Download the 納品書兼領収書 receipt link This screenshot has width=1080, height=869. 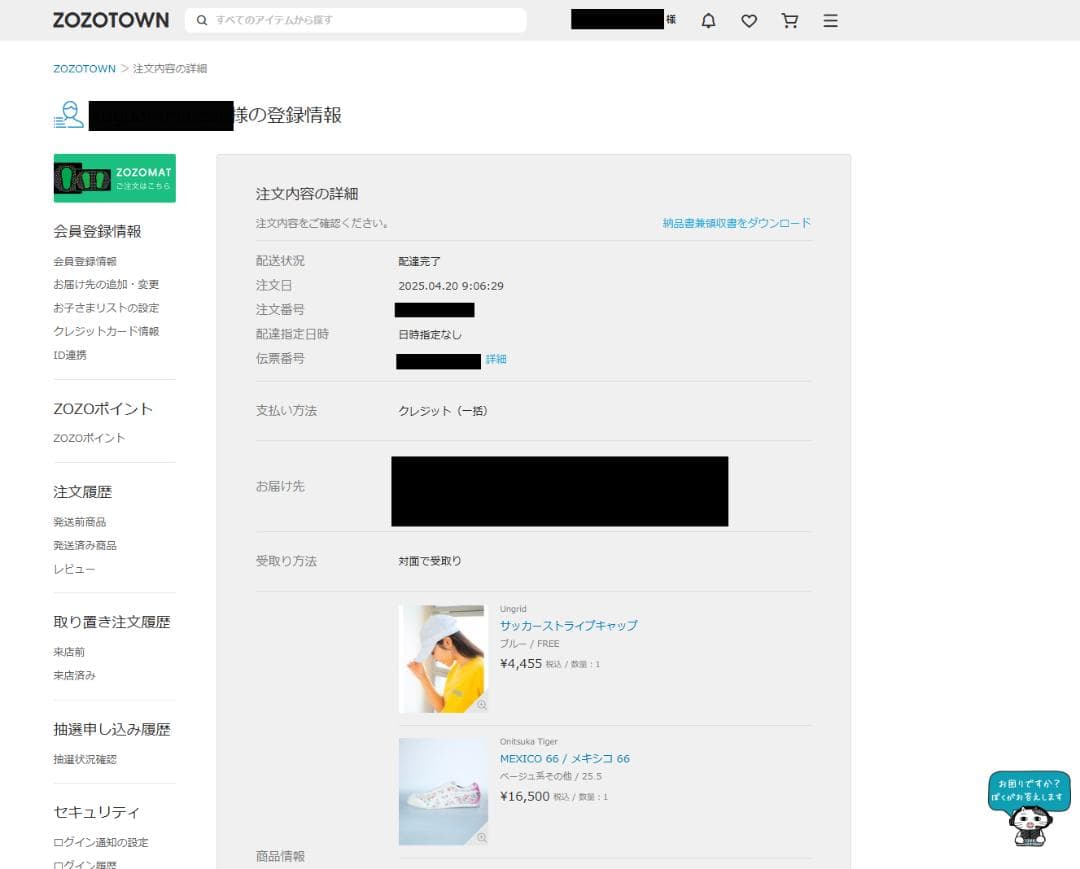pyautogui.click(x=736, y=223)
